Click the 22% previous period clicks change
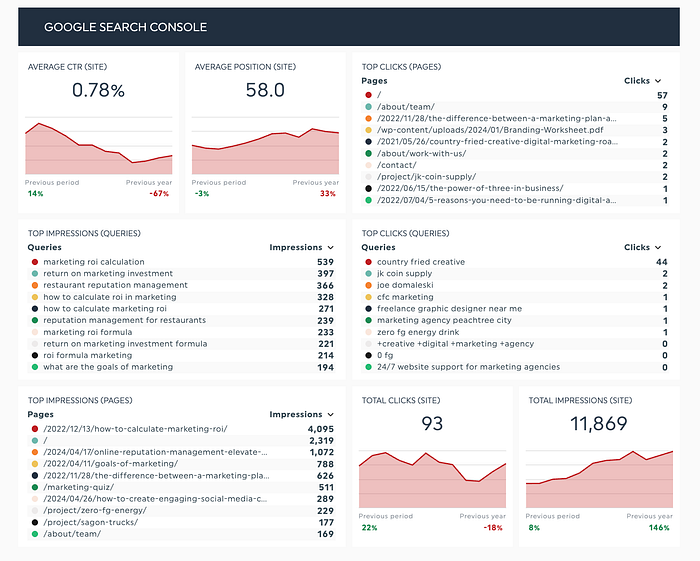Image resolution: width=700 pixels, height=561 pixels. (x=369, y=528)
